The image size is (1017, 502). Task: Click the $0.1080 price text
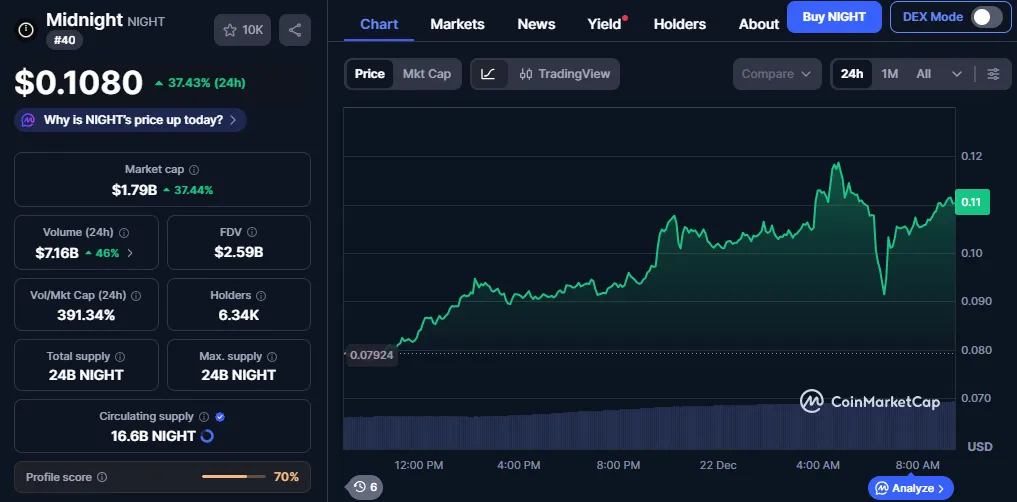[x=78, y=83]
